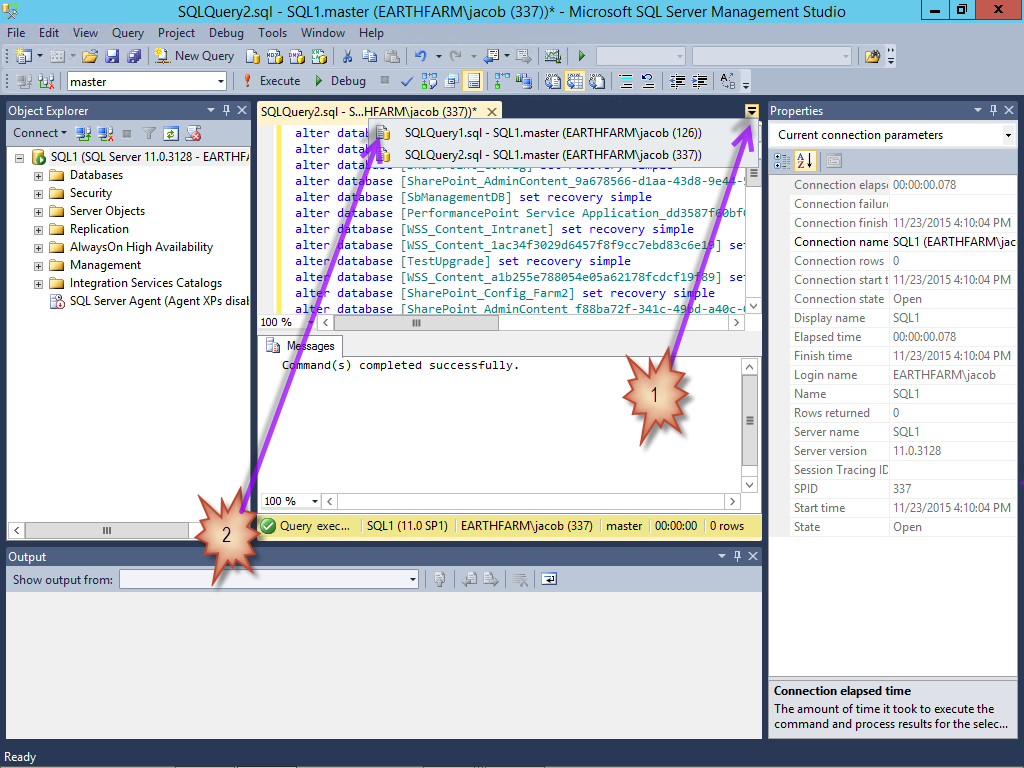Toggle Include Client Statistics button
Viewport: 1024px width, 768px height.
point(524,82)
